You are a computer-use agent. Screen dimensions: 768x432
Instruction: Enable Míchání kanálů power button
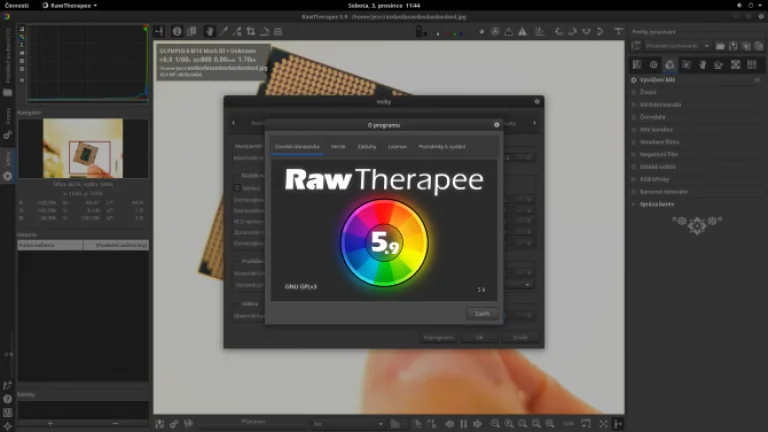(634, 105)
